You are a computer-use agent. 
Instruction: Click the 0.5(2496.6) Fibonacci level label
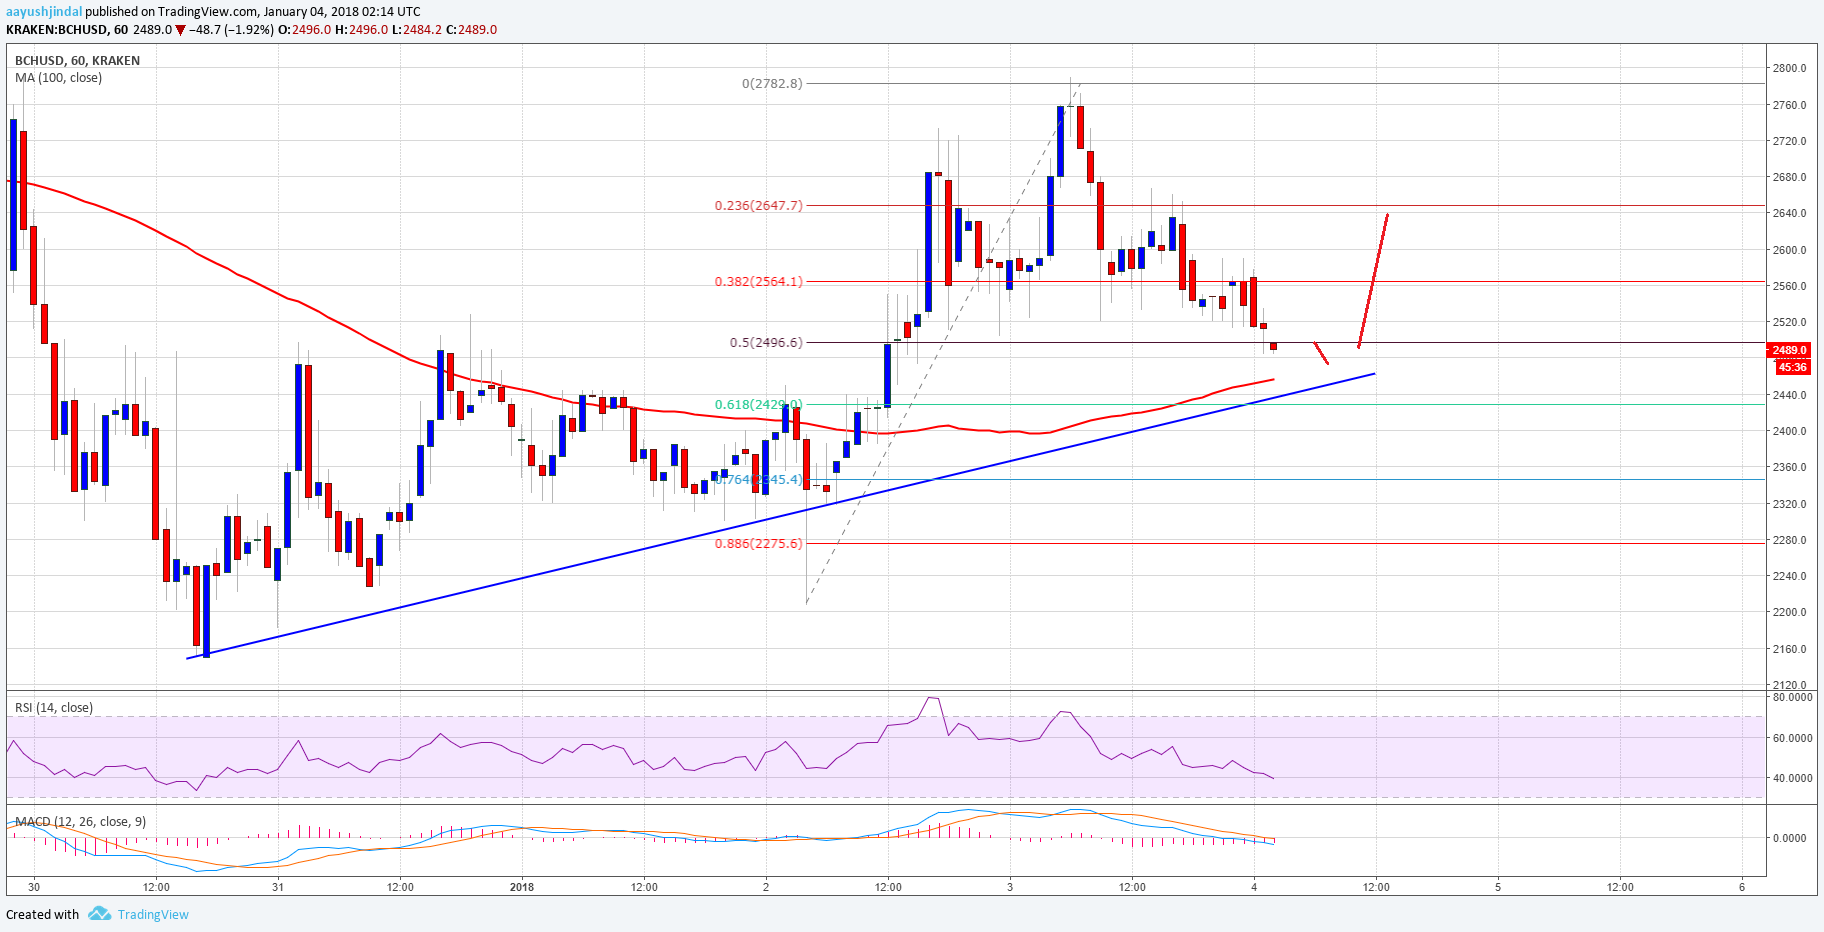click(765, 343)
